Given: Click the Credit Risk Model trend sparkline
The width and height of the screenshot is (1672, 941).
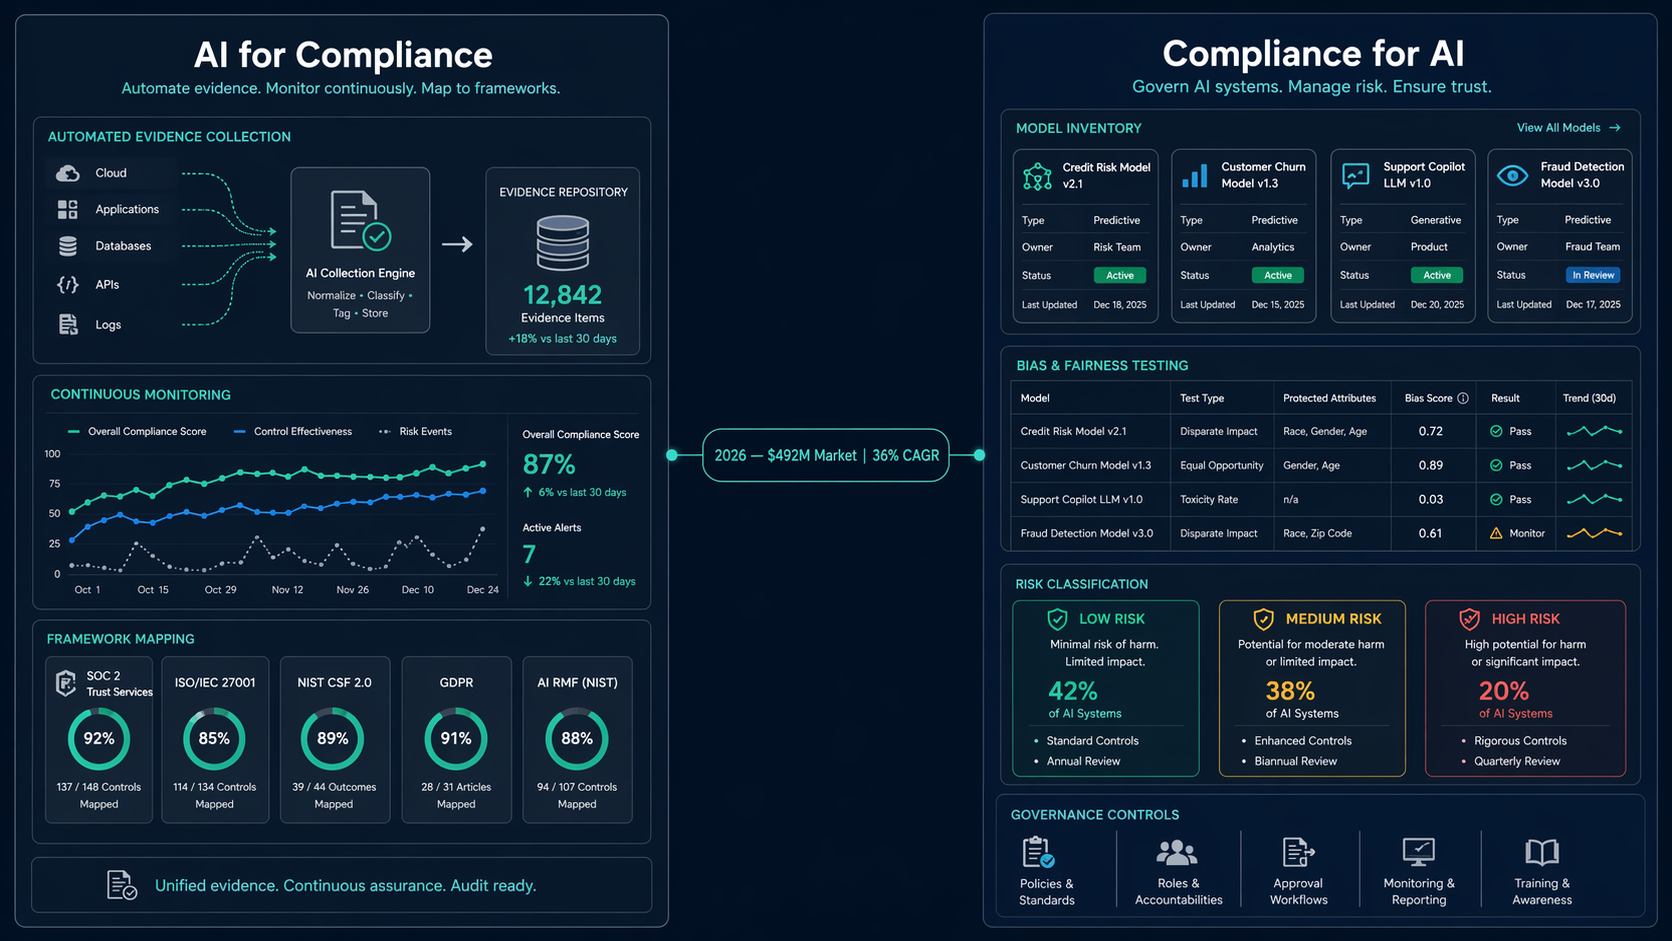Looking at the screenshot, I should click(x=1595, y=431).
